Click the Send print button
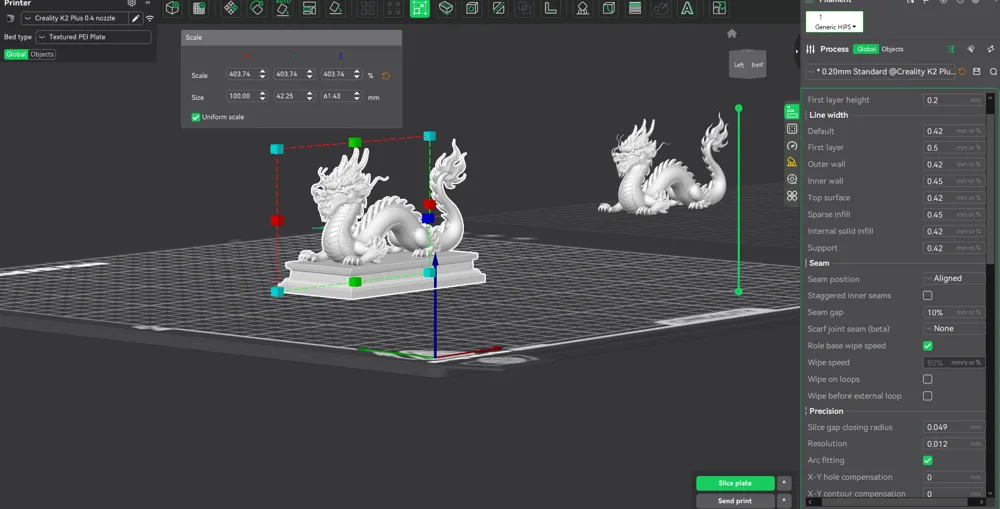 tap(735, 501)
